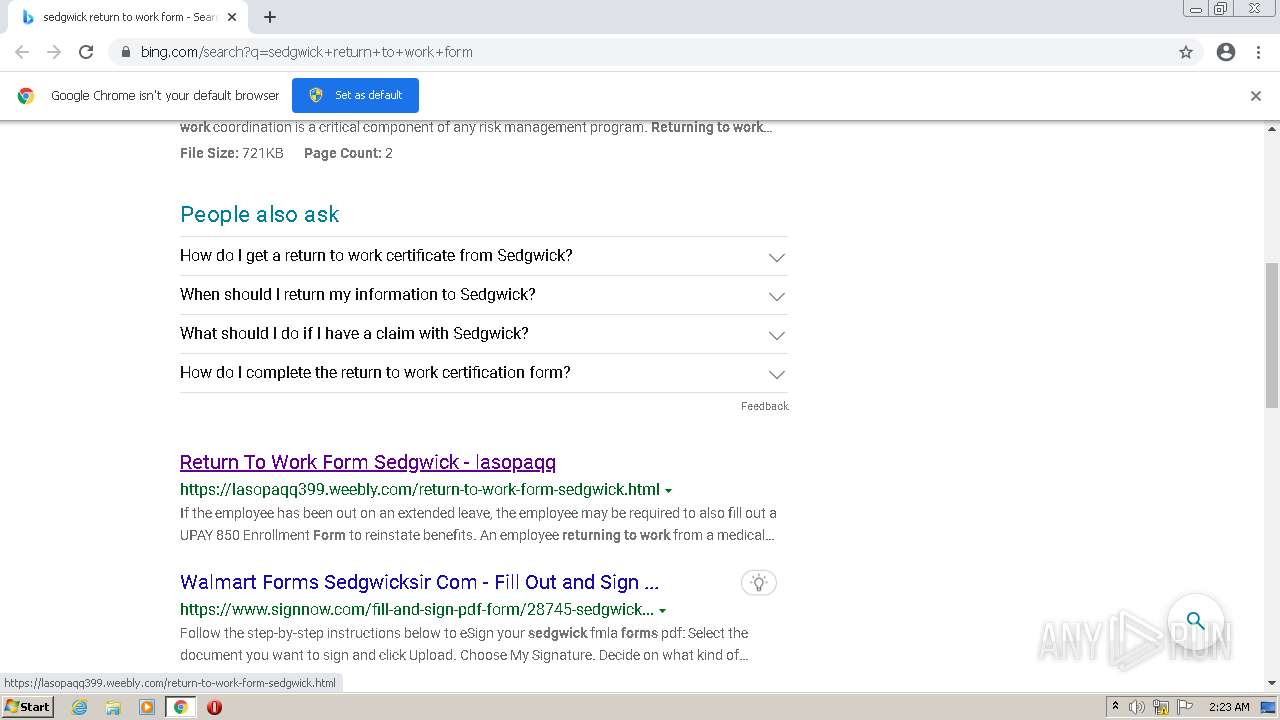Expand "When should I return my information" question
This screenshot has width=1280, height=720.
[484, 295]
